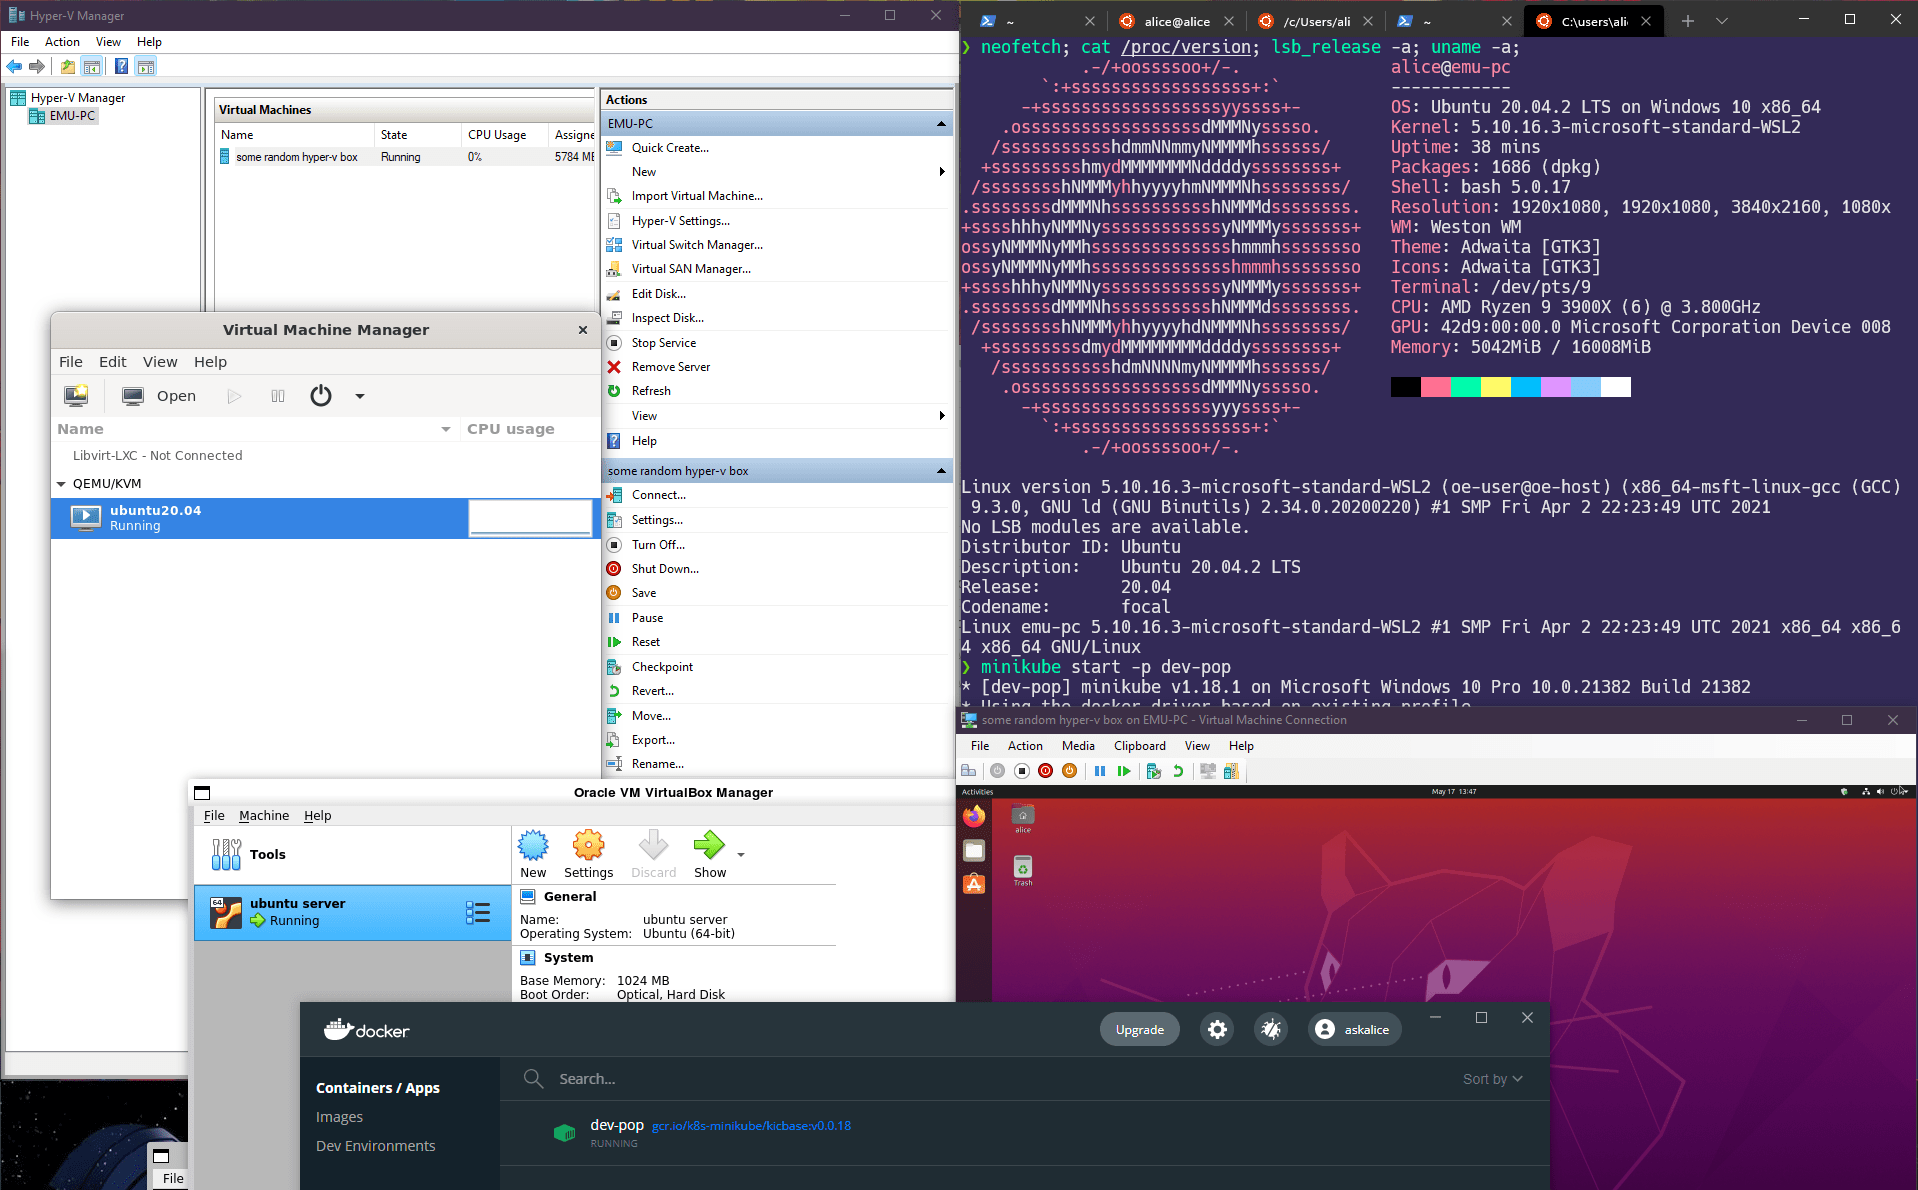This screenshot has height=1190, width=1918.
Task: Pause the Hyper-V VM from the toolbar
Action: 1100,771
